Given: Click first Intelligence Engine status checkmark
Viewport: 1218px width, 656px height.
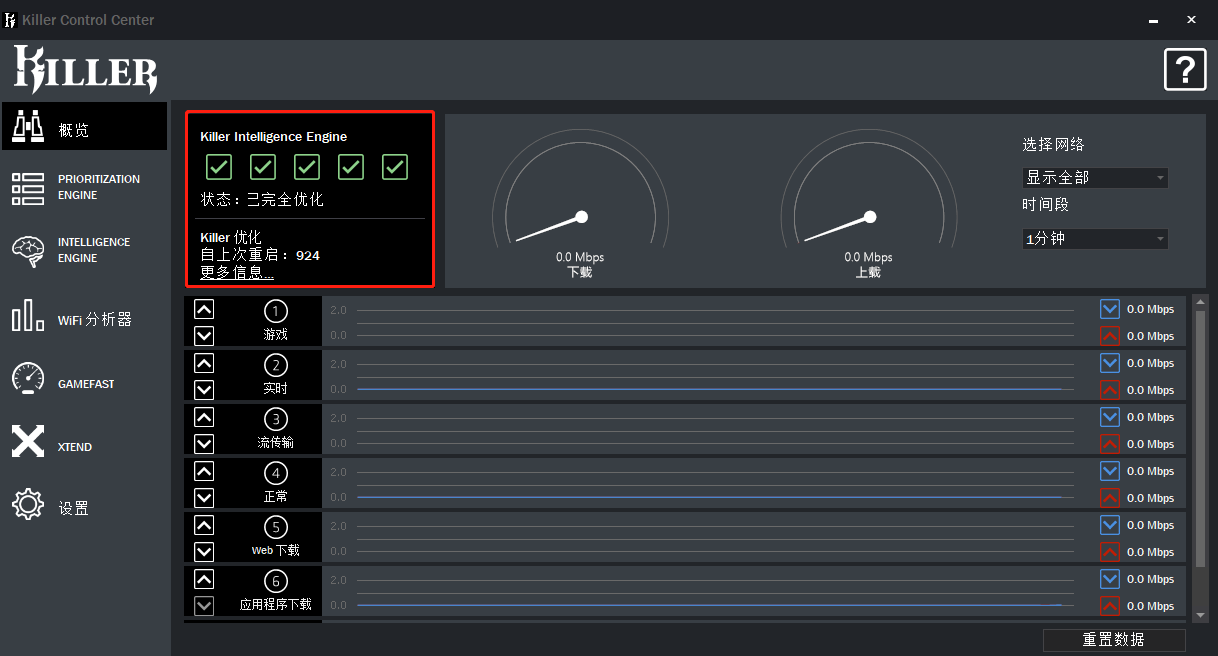Looking at the screenshot, I should coord(218,167).
